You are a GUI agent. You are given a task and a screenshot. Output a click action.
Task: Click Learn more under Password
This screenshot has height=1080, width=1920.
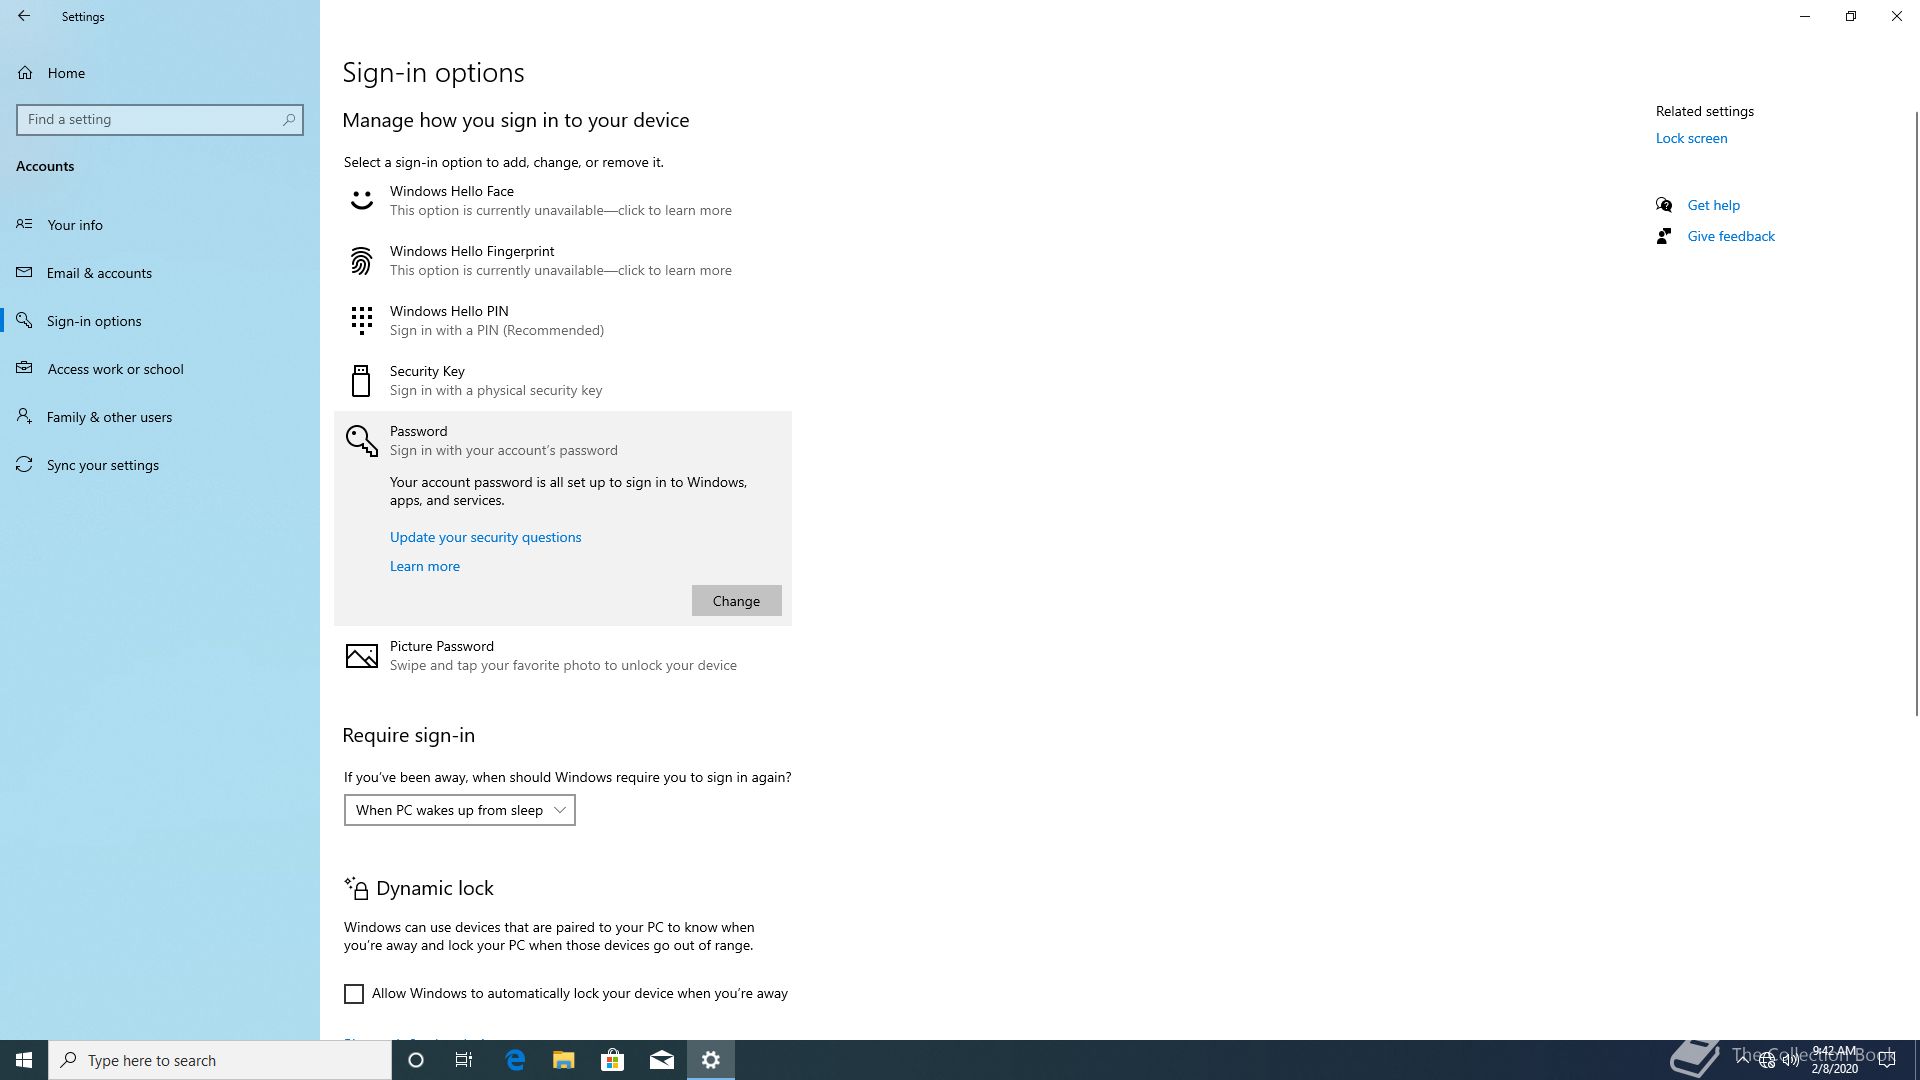click(x=425, y=566)
